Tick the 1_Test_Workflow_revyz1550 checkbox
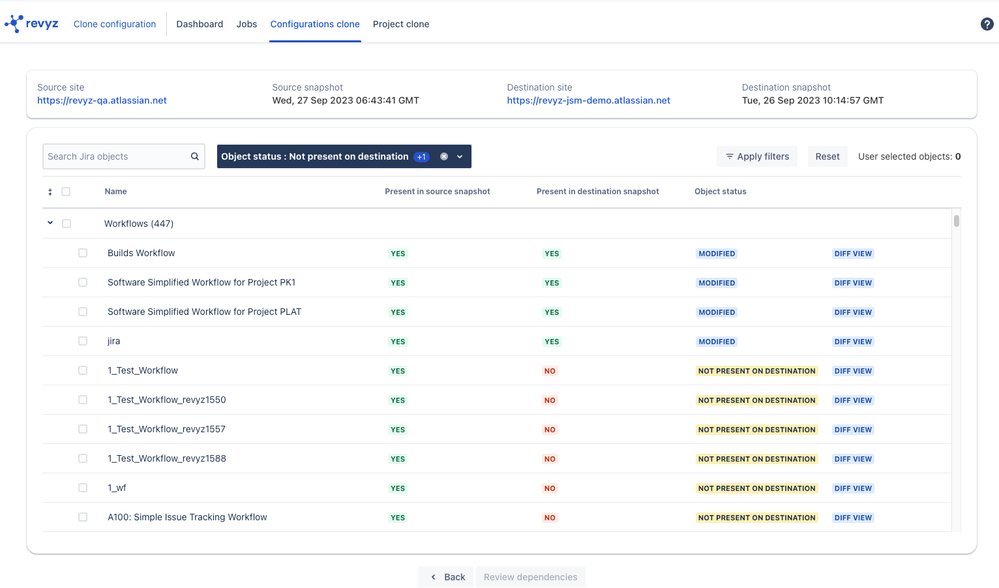This screenshot has width=999, height=588. click(x=83, y=399)
